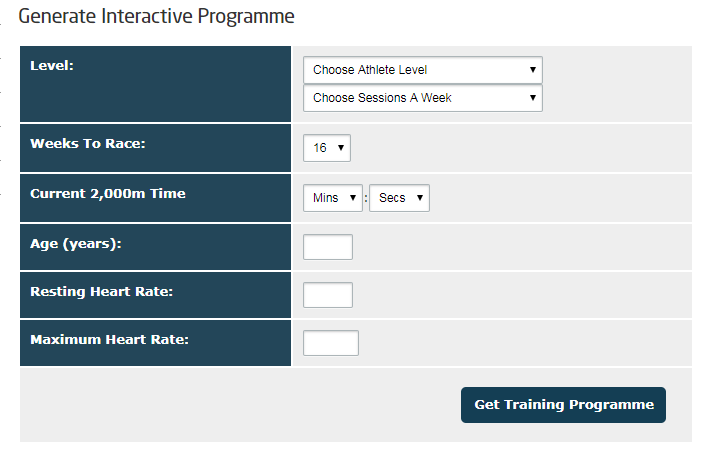Click the Current 2,000m Time label

[x=108, y=193]
